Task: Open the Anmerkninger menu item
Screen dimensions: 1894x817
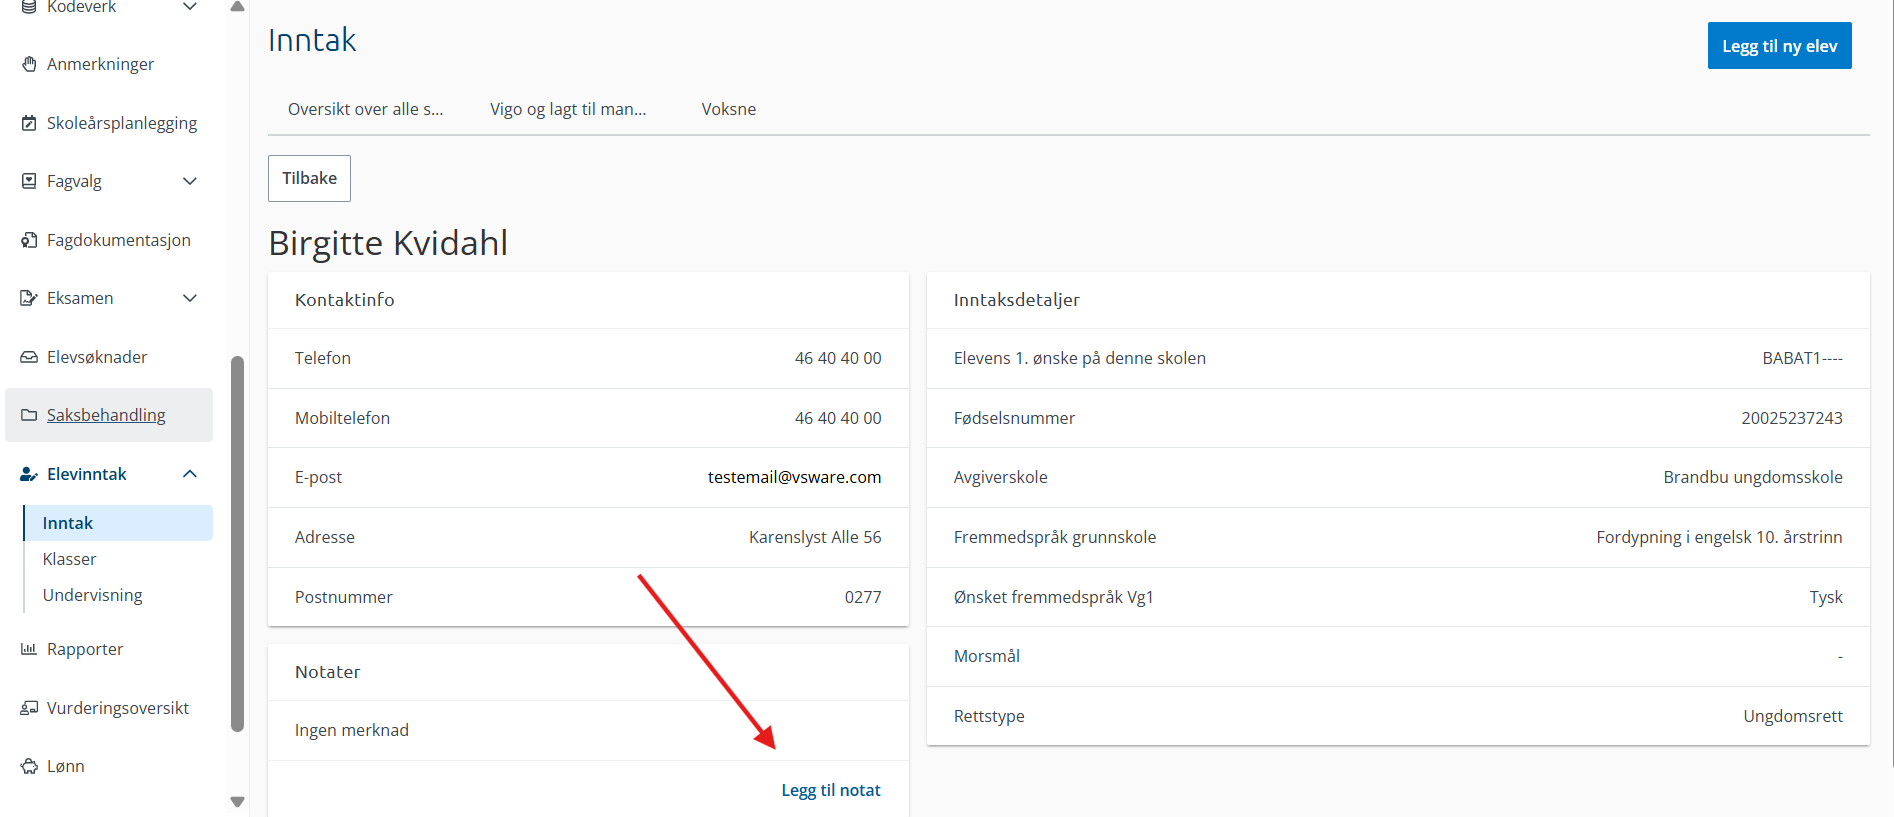Action: pos(100,64)
